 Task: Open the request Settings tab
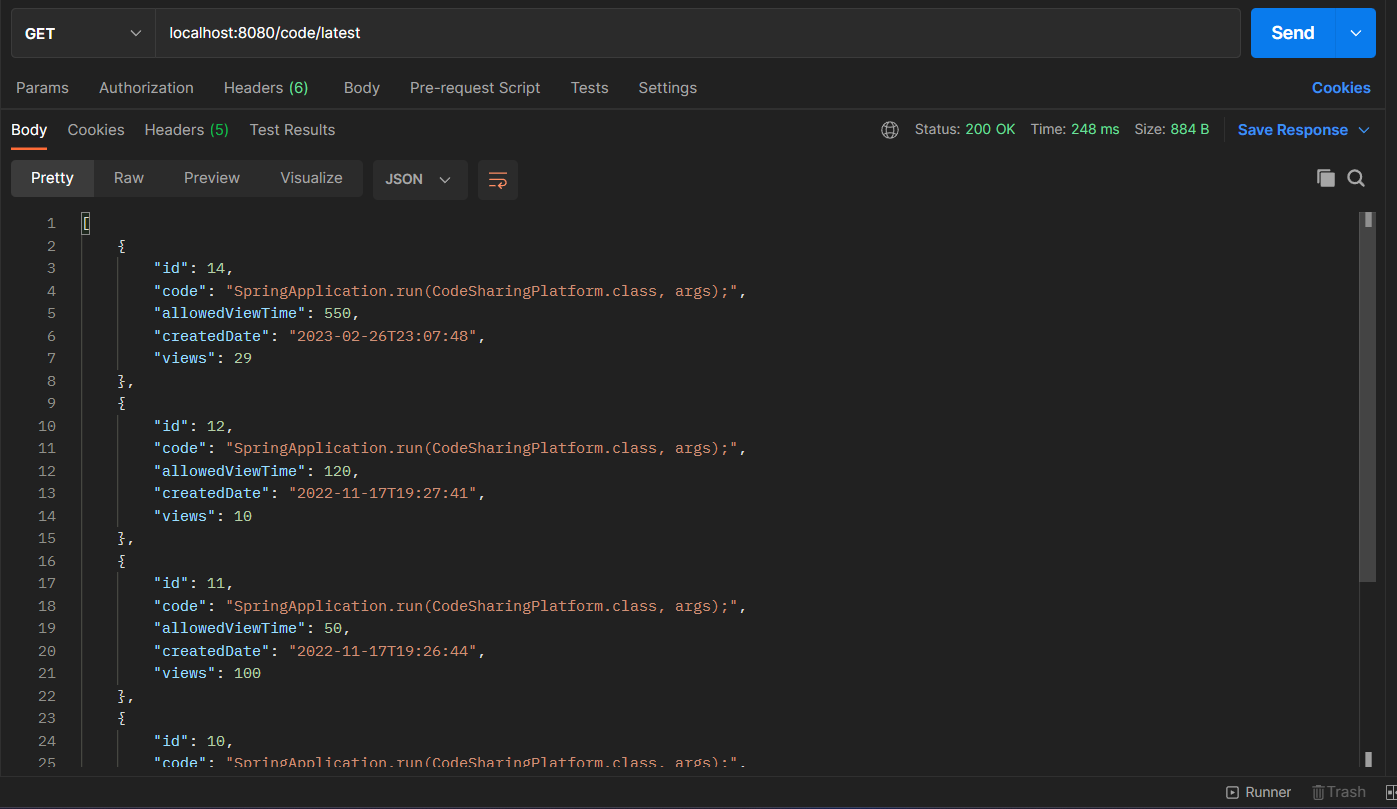pyautogui.click(x=667, y=88)
